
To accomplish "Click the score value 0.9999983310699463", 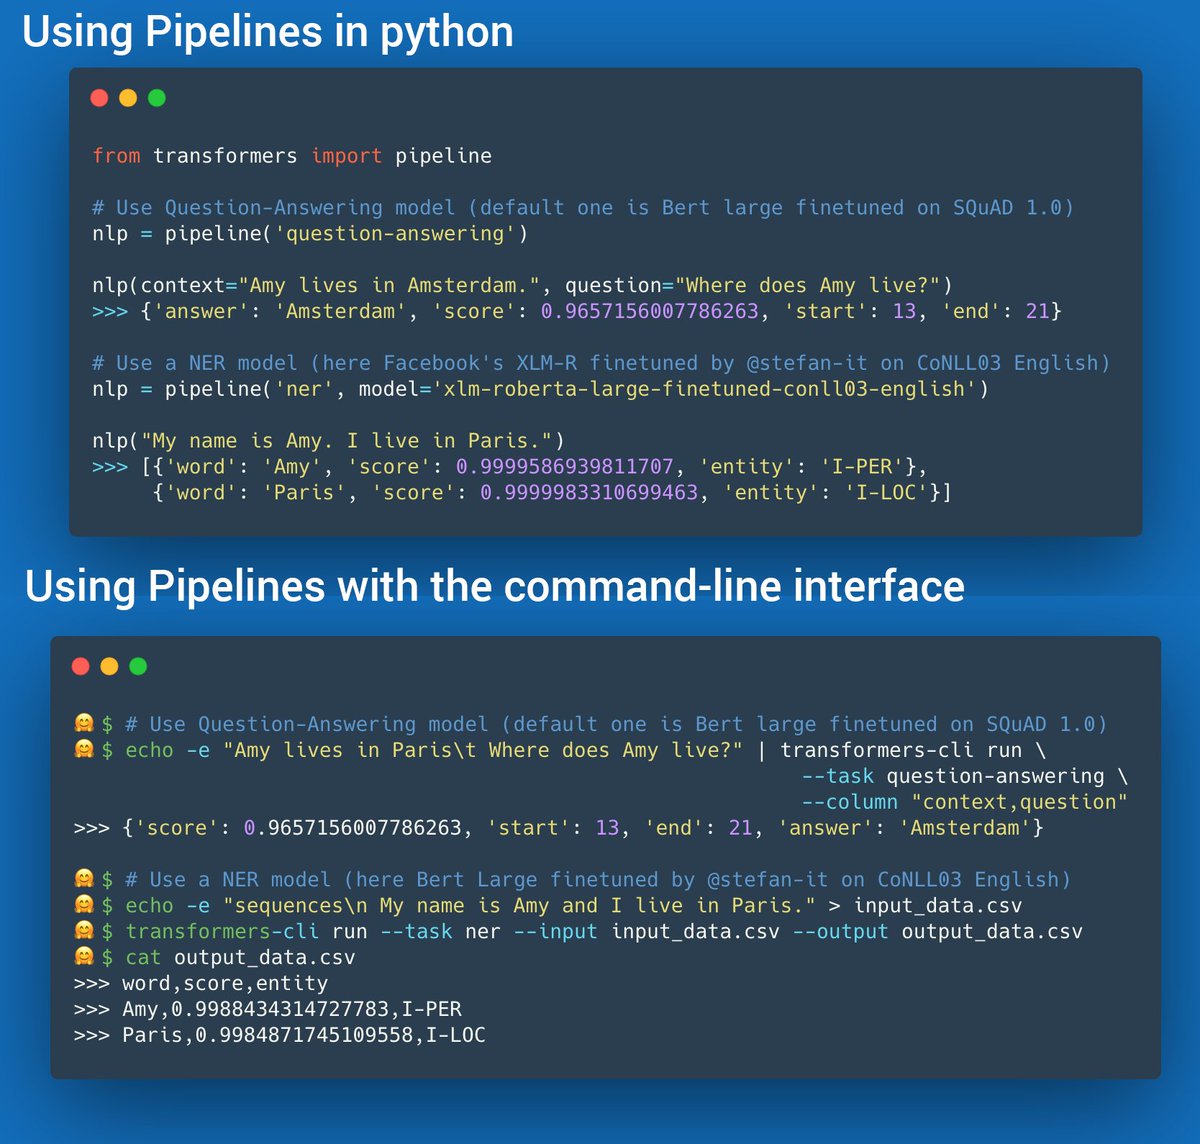I will point(589,493).
